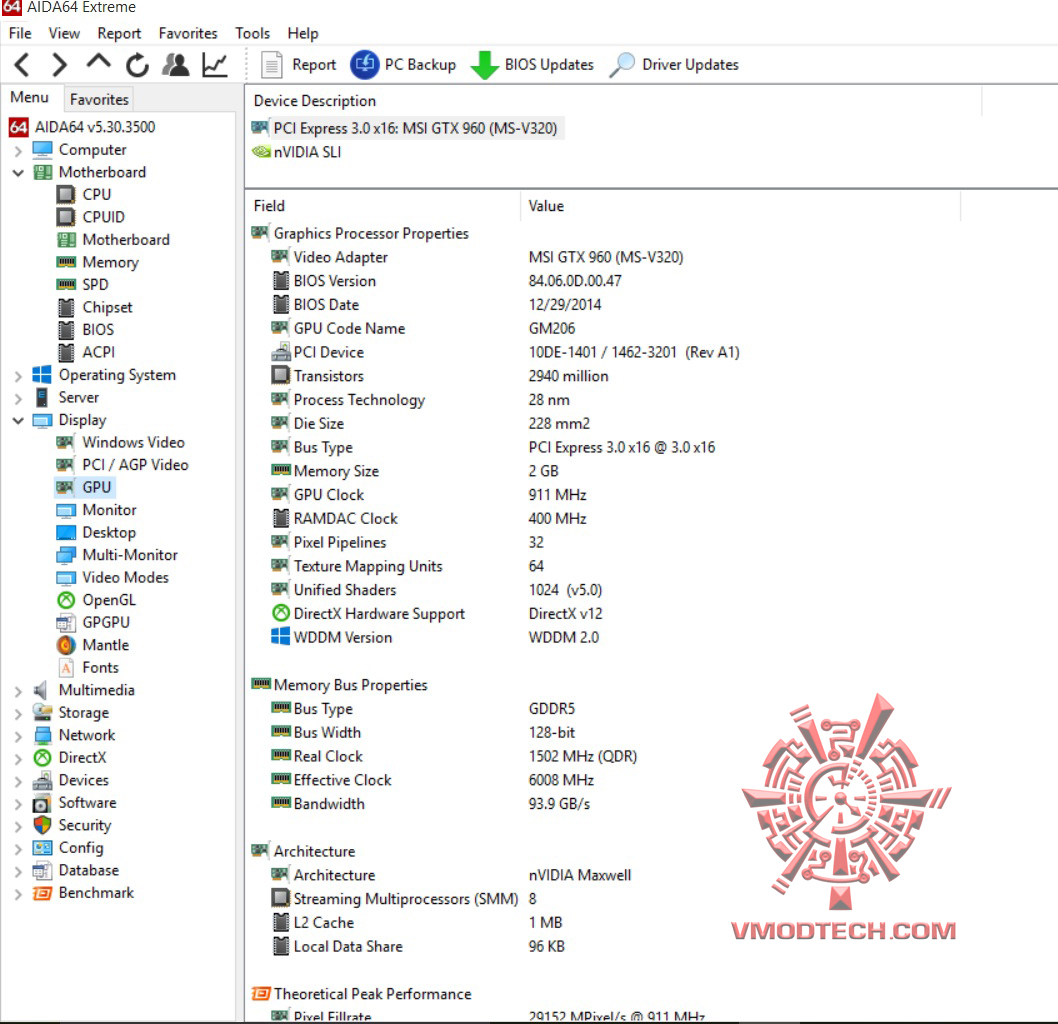The image size is (1058, 1024).
Task: Go back with the left arrow toolbar icon
Action: 22,65
